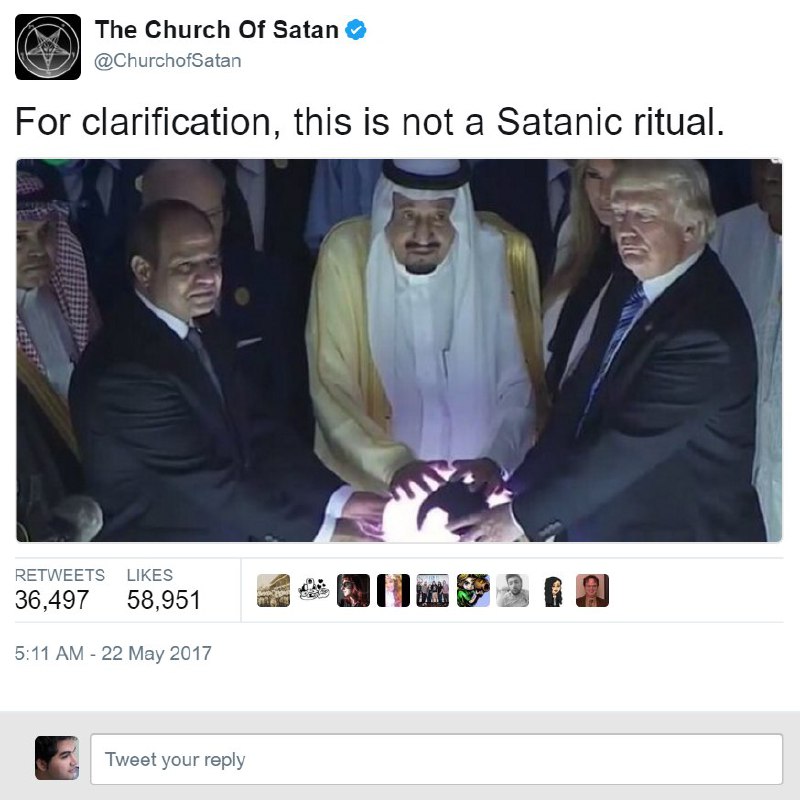Viewport: 800px width, 800px height.
Task: Open the Church of Satan pentagram avatar
Action: (48, 47)
